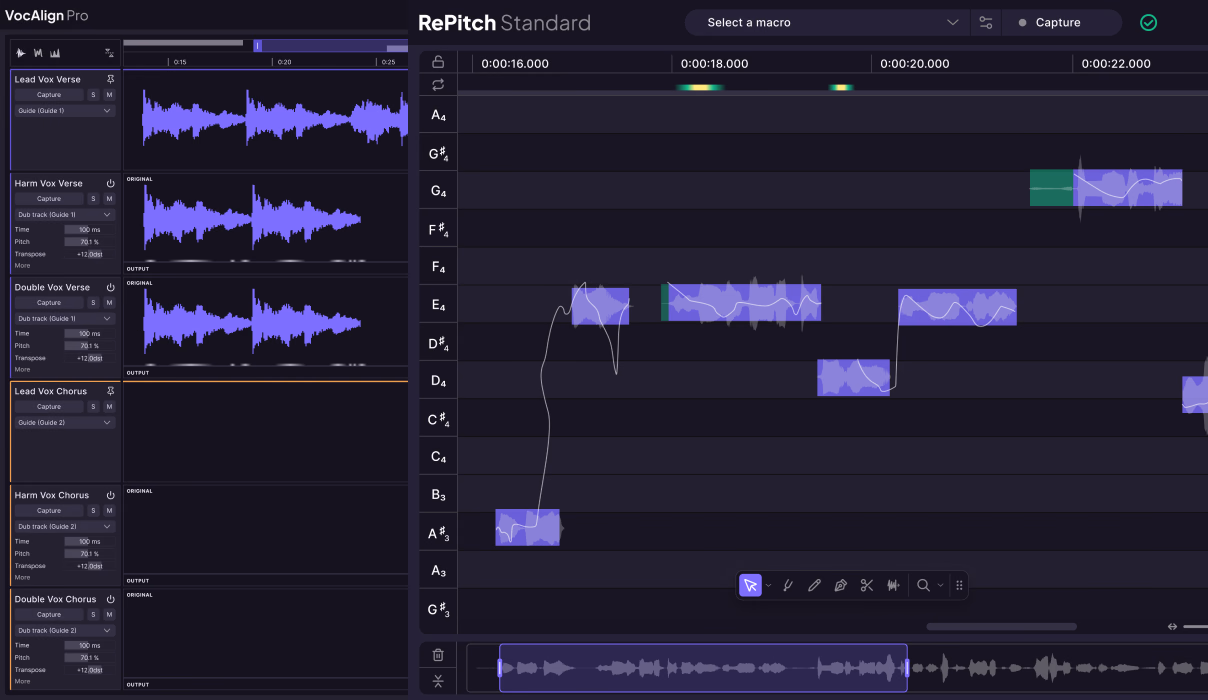Click Capture on Harm Vox Verse
The height and width of the screenshot is (700, 1208).
(x=49, y=199)
